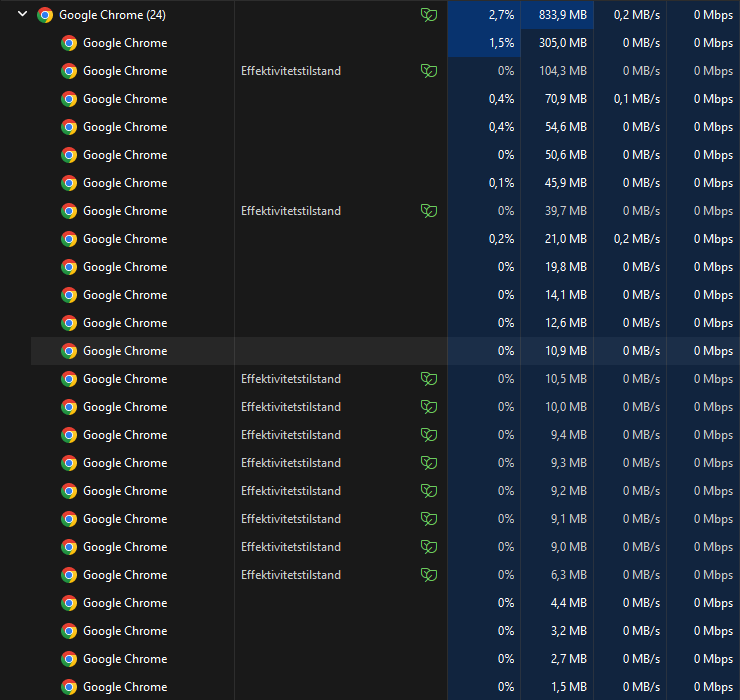Click the Chrome icon on the 50,6 MB row
The height and width of the screenshot is (700, 740).
pyautogui.click(x=69, y=155)
